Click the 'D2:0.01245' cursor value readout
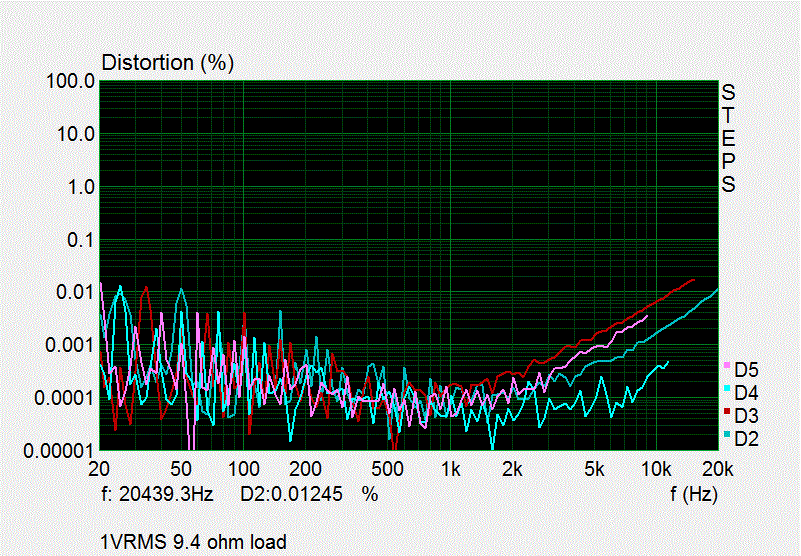The height and width of the screenshot is (556, 801). (x=291, y=494)
